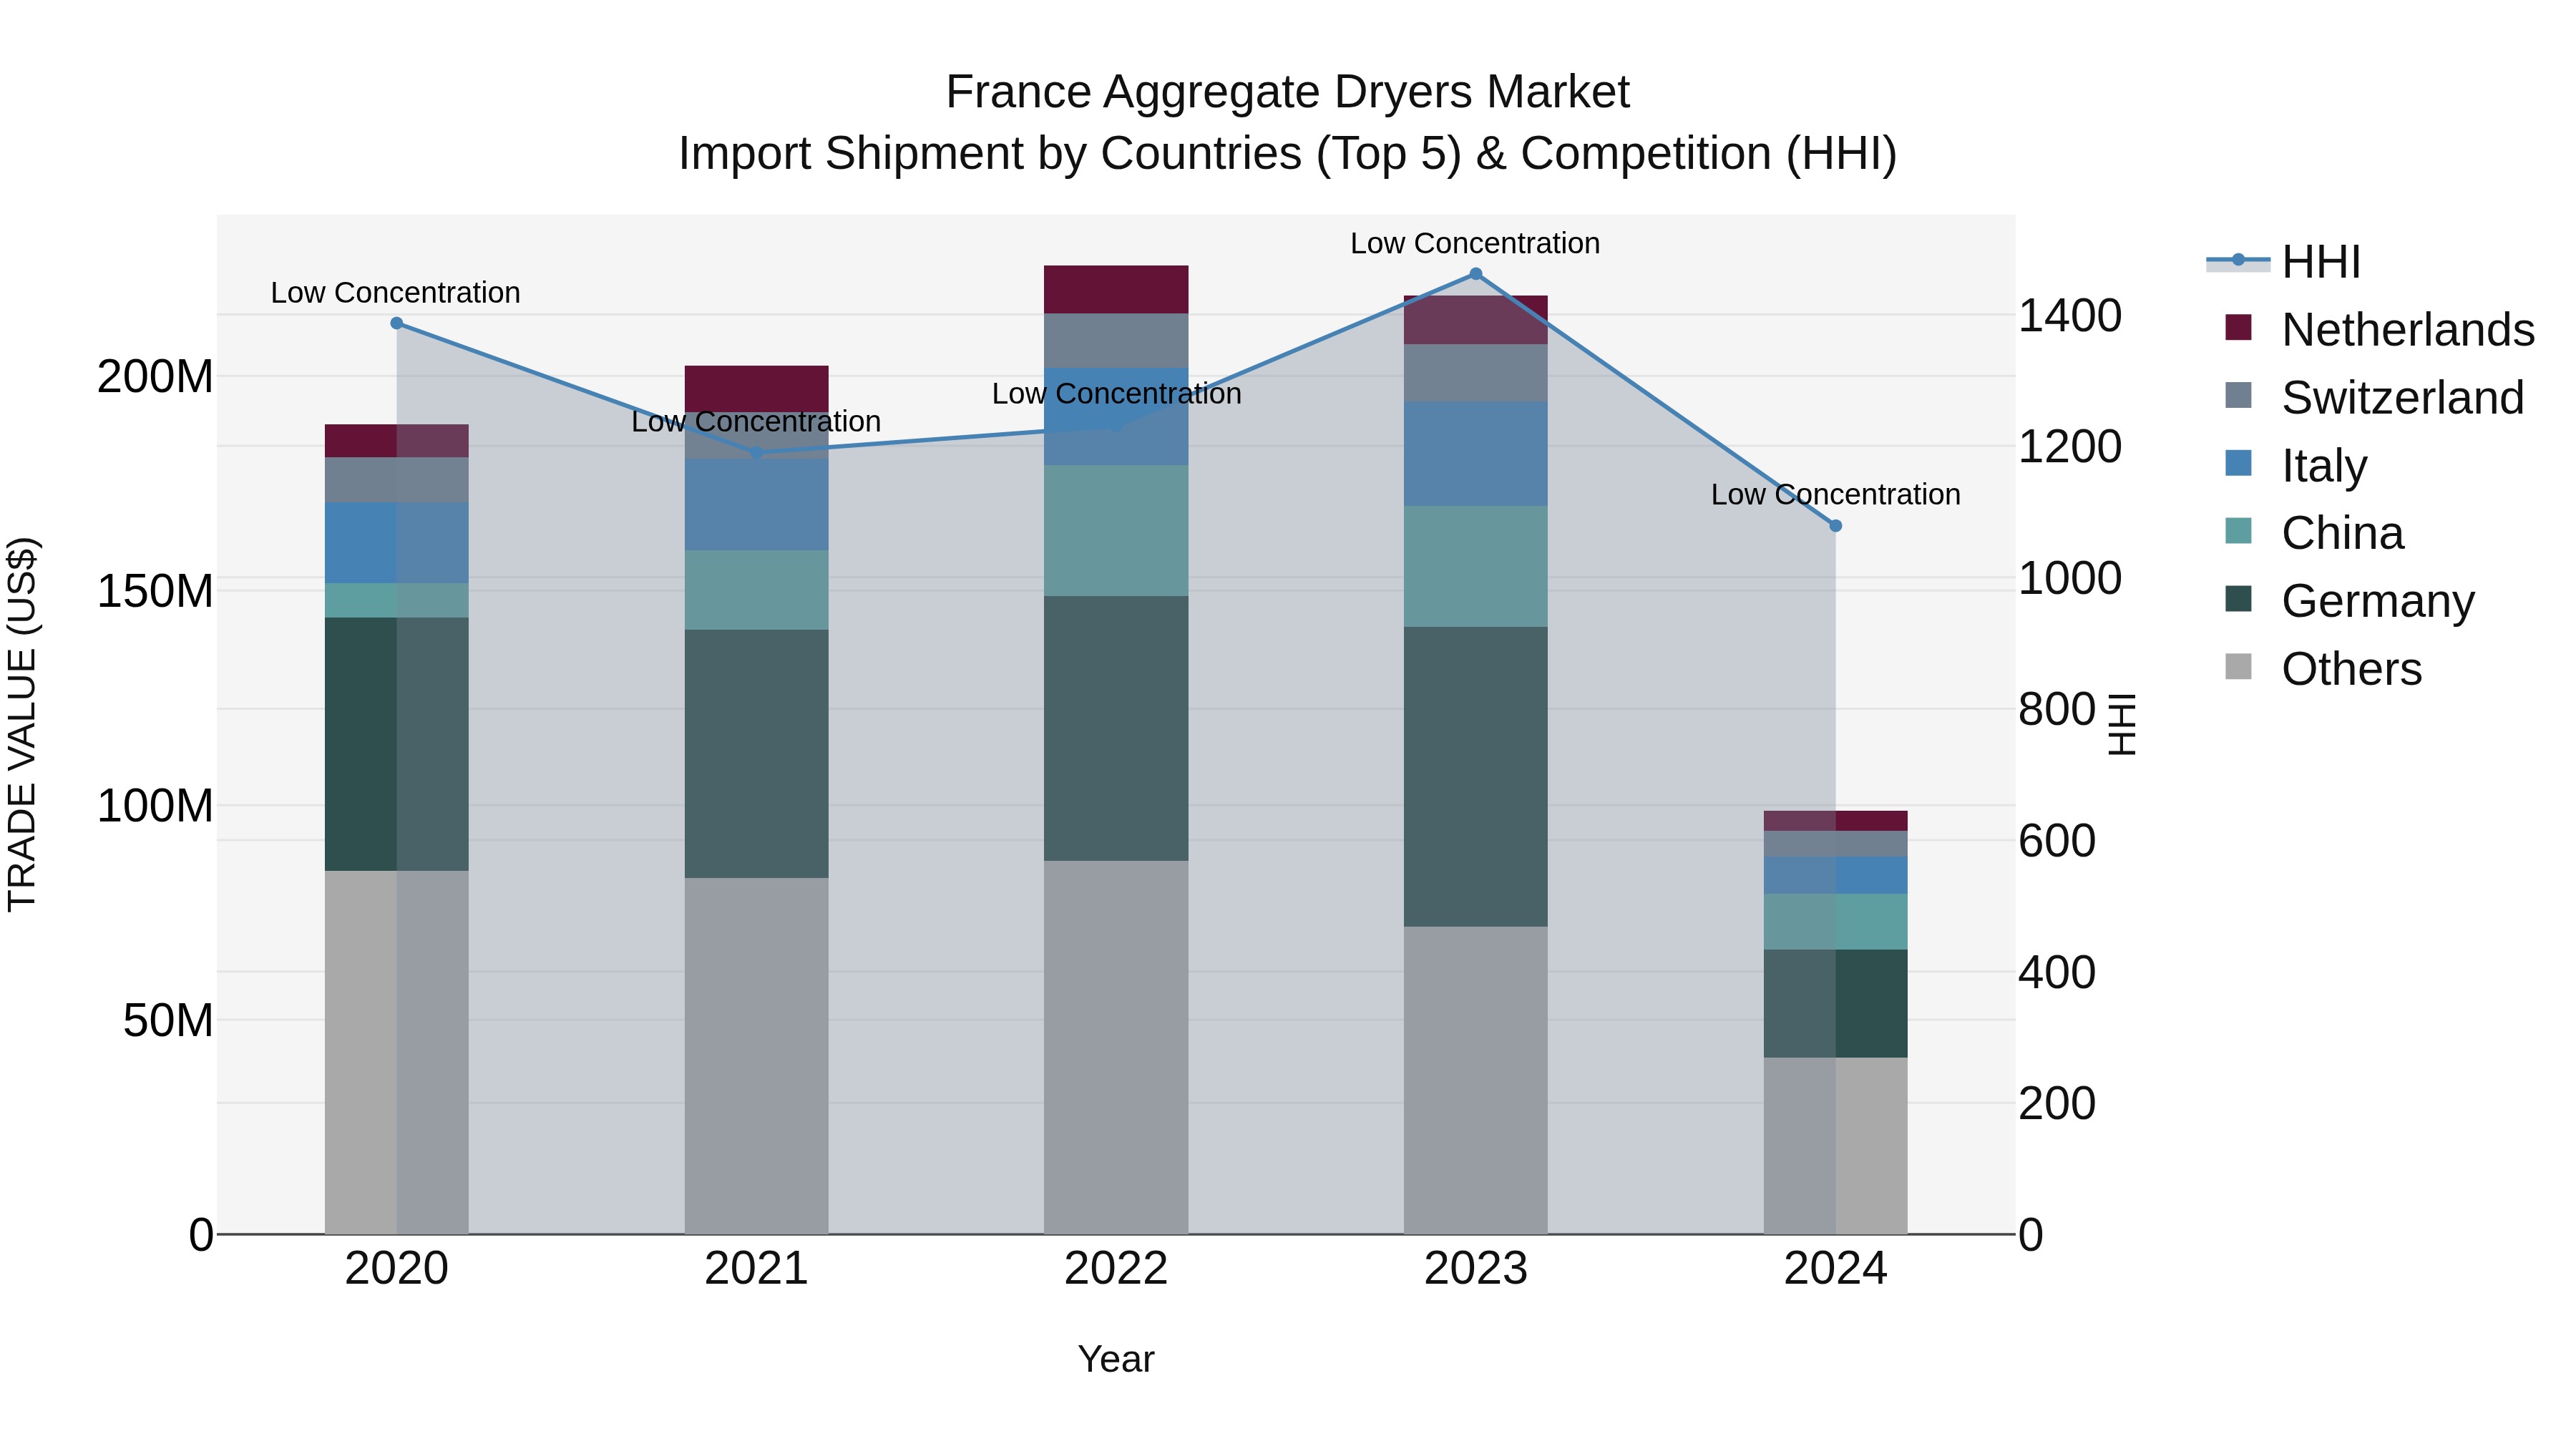Click the Low Concentration label above 2023
This screenshot has width=2576, height=1449.
click(1476, 243)
